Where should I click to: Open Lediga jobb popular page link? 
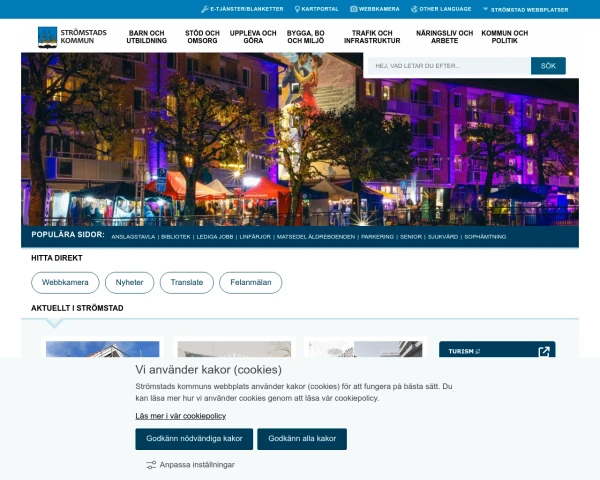pyautogui.click(x=215, y=237)
